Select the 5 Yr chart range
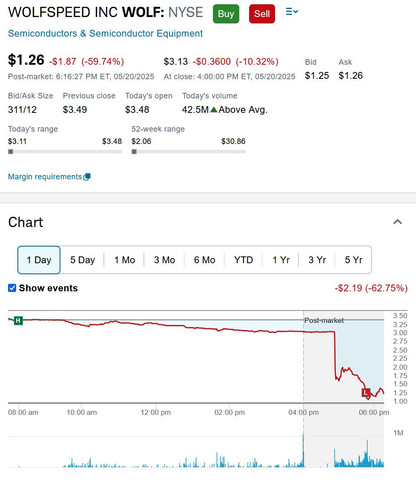Viewport: 416px width, 500px height. coord(353,260)
